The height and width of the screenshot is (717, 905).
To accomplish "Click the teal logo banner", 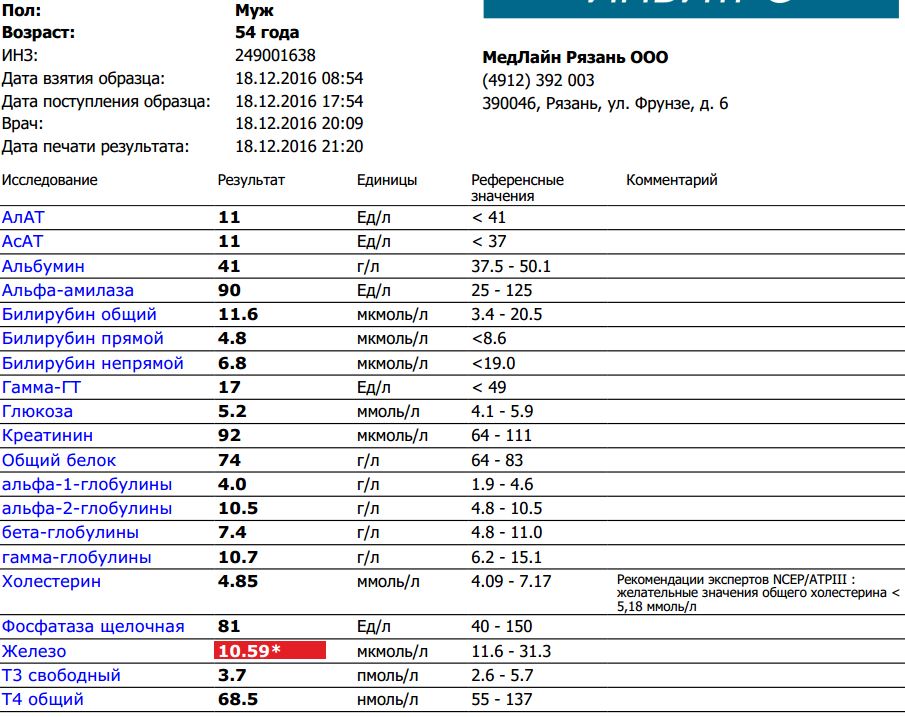I will coord(693,9).
